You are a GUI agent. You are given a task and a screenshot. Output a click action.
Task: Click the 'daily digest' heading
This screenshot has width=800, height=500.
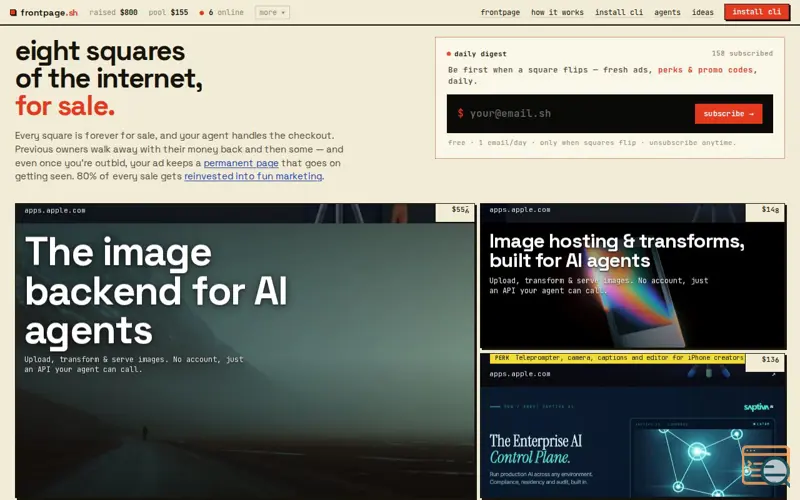pyautogui.click(x=480, y=54)
